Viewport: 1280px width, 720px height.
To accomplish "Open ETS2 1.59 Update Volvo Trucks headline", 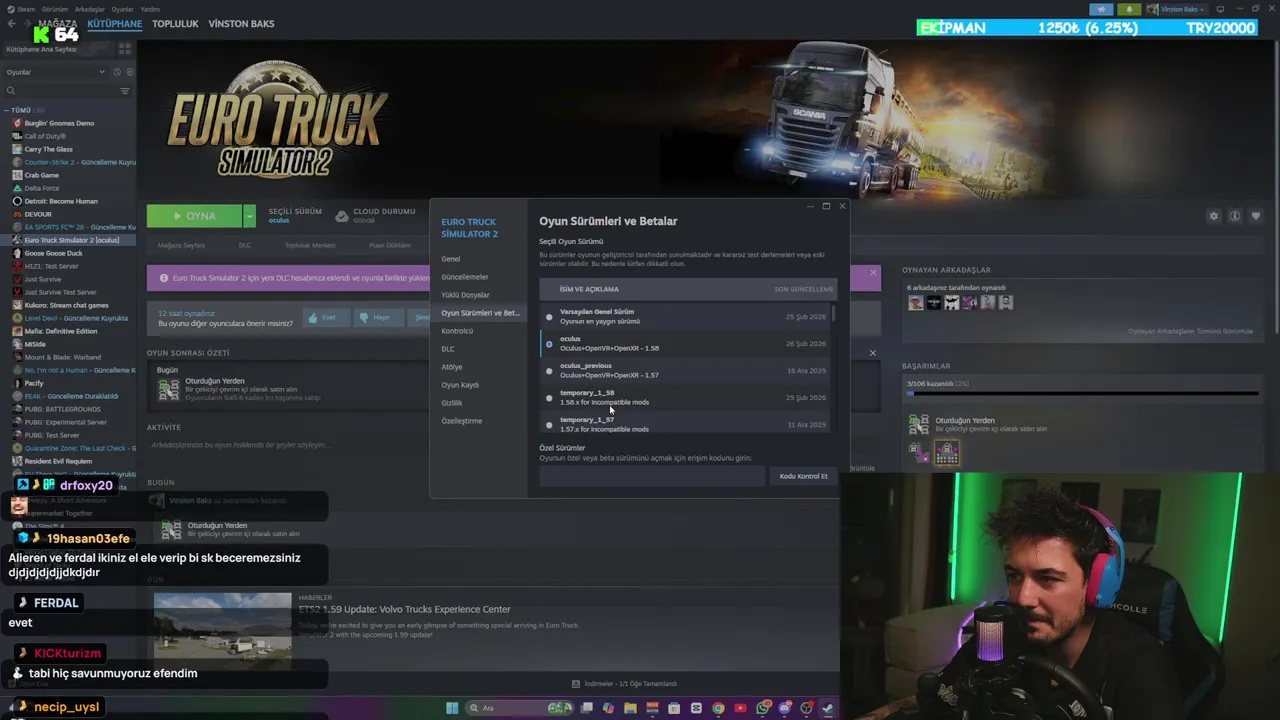I will point(405,609).
